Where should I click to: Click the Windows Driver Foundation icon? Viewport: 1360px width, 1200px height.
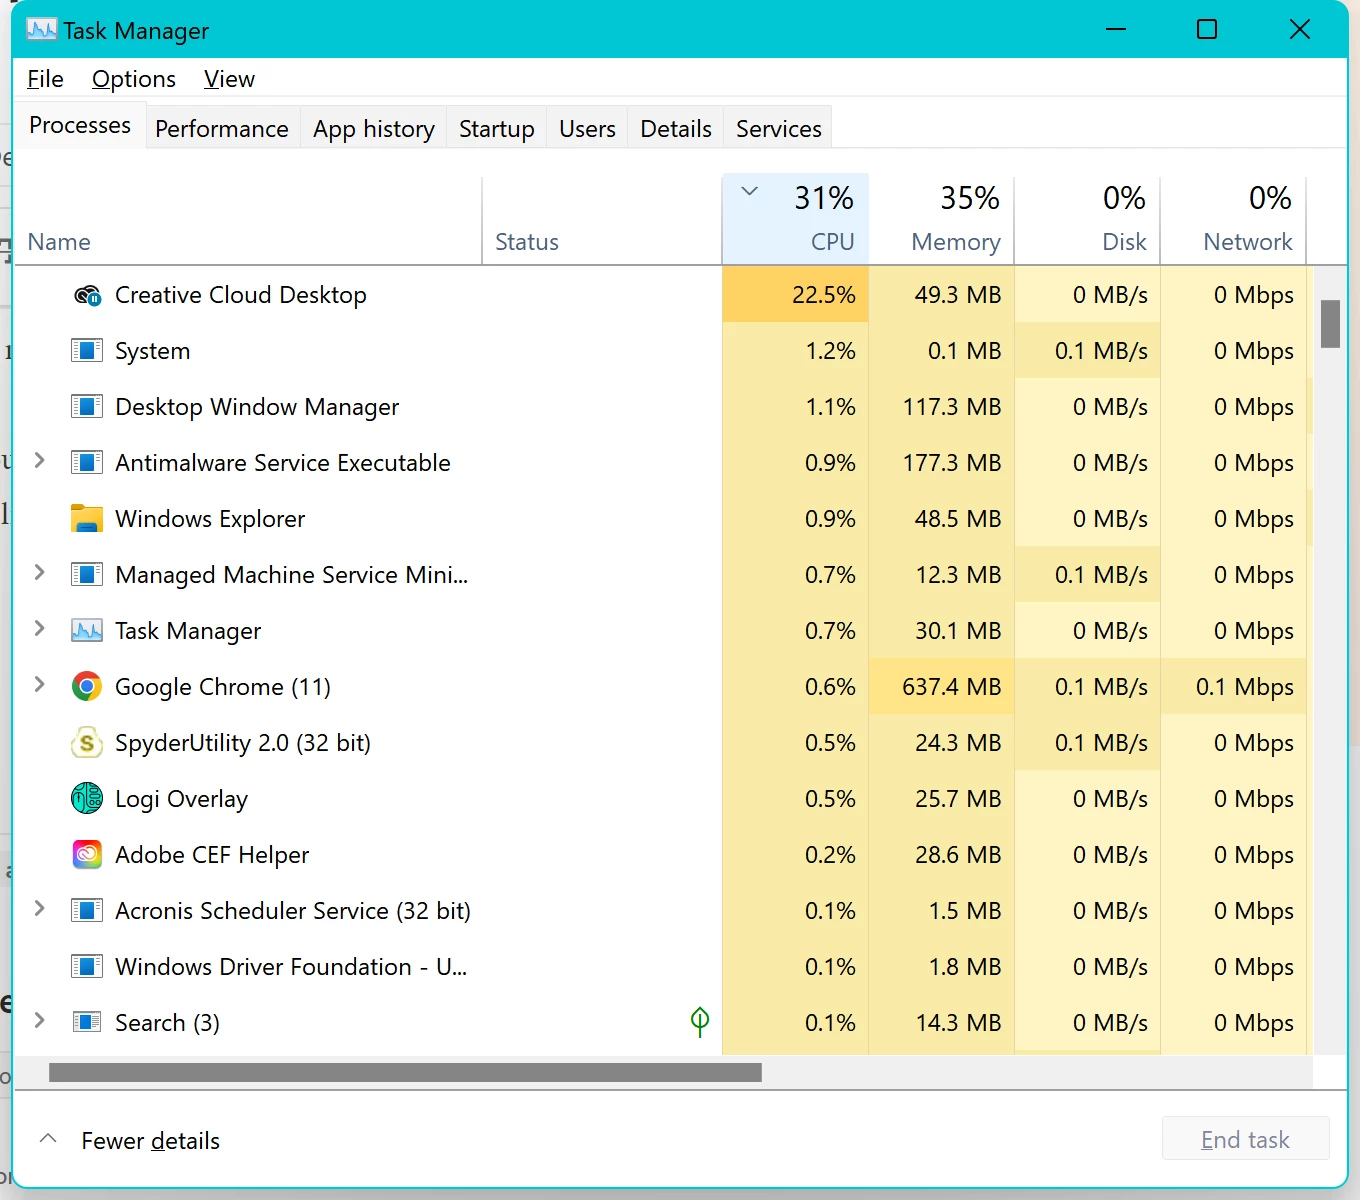tap(87, 967)
